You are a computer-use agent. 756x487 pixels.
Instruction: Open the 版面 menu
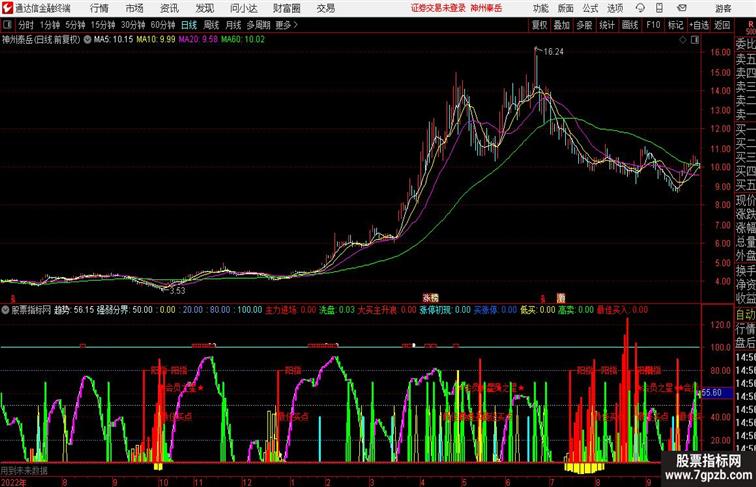pos(565,8)
